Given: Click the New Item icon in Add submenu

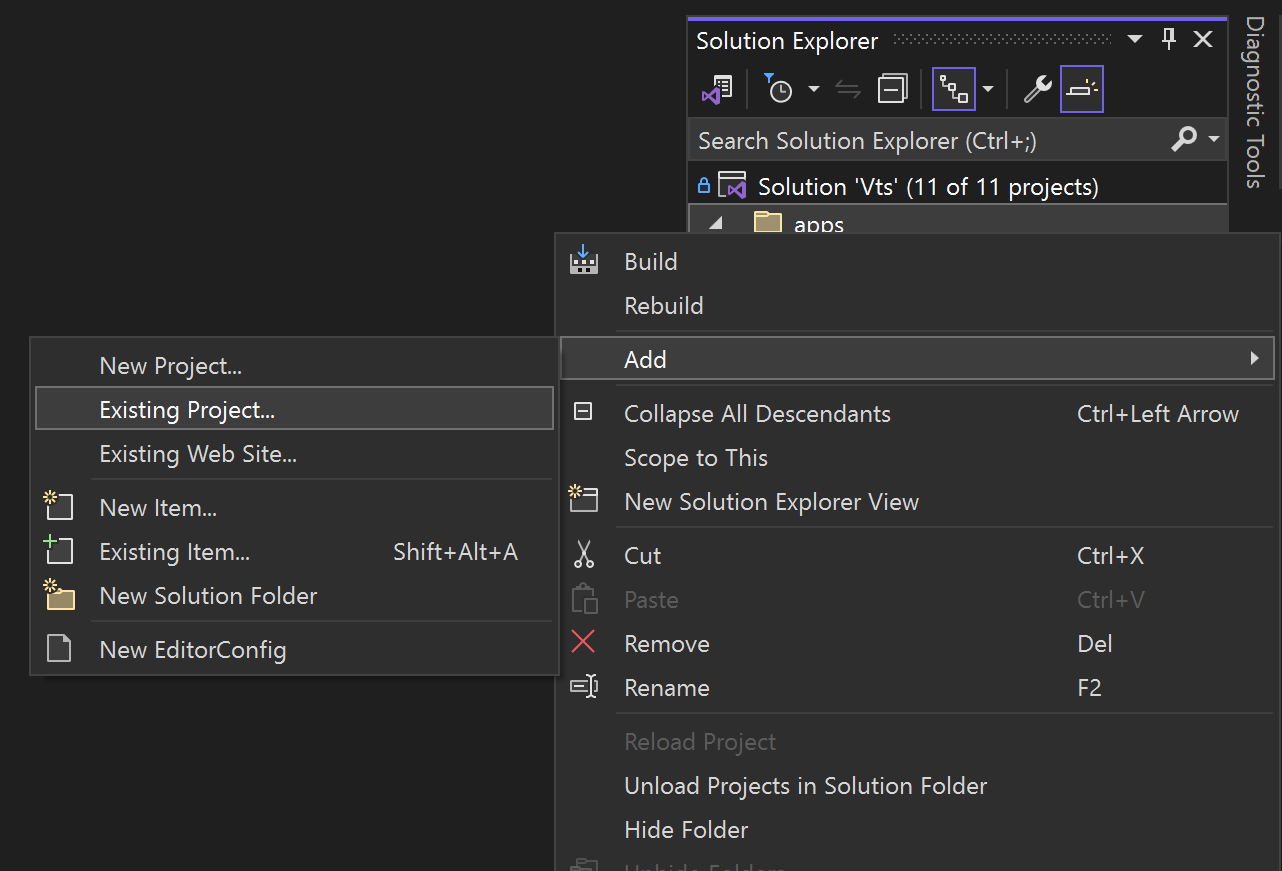Looking at the screenshot, I should [59, 506].
